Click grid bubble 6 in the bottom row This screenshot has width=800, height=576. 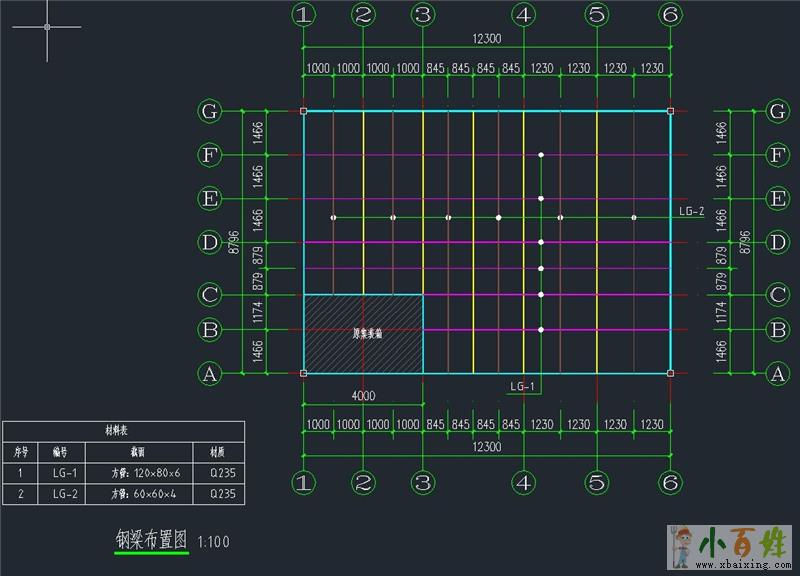pos(670,482)
